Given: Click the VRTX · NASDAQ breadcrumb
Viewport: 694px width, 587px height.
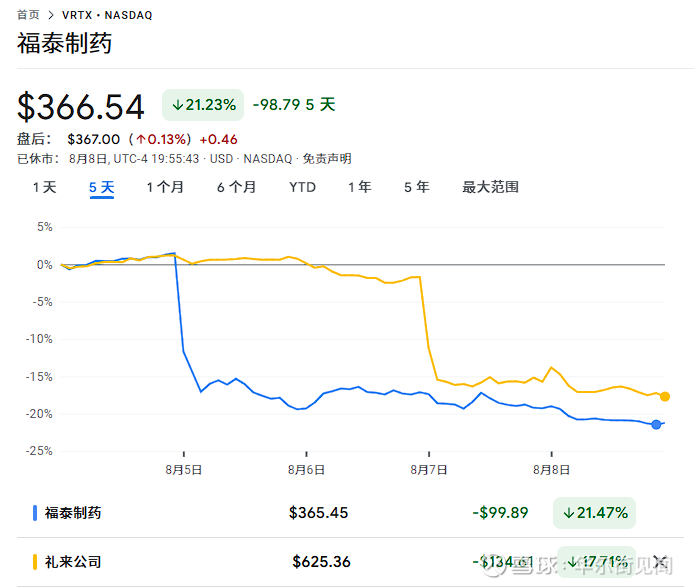Looking at the screenshot, I should pos(107,15).
